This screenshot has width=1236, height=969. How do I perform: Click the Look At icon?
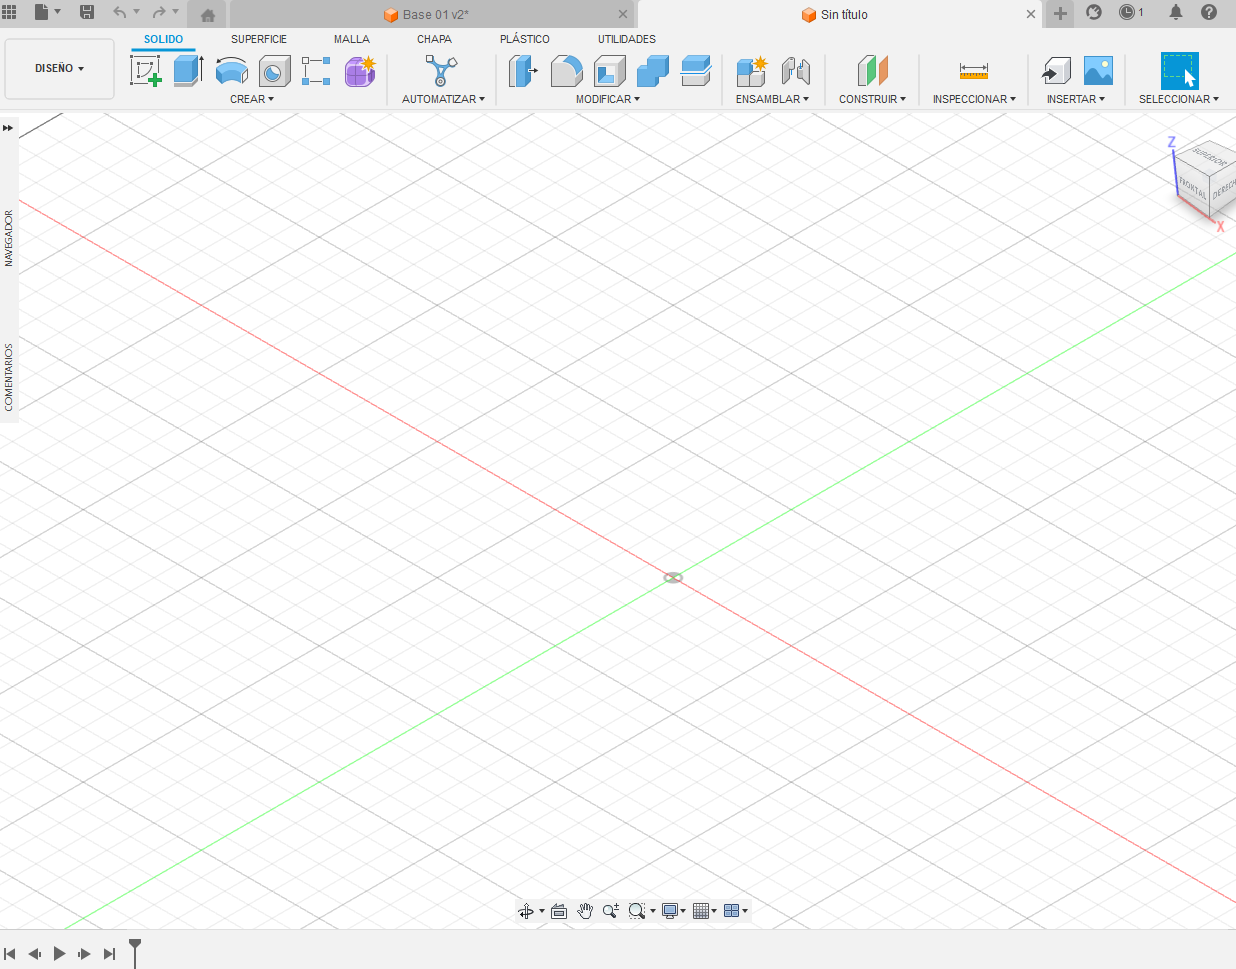click(x=559, y=911)
